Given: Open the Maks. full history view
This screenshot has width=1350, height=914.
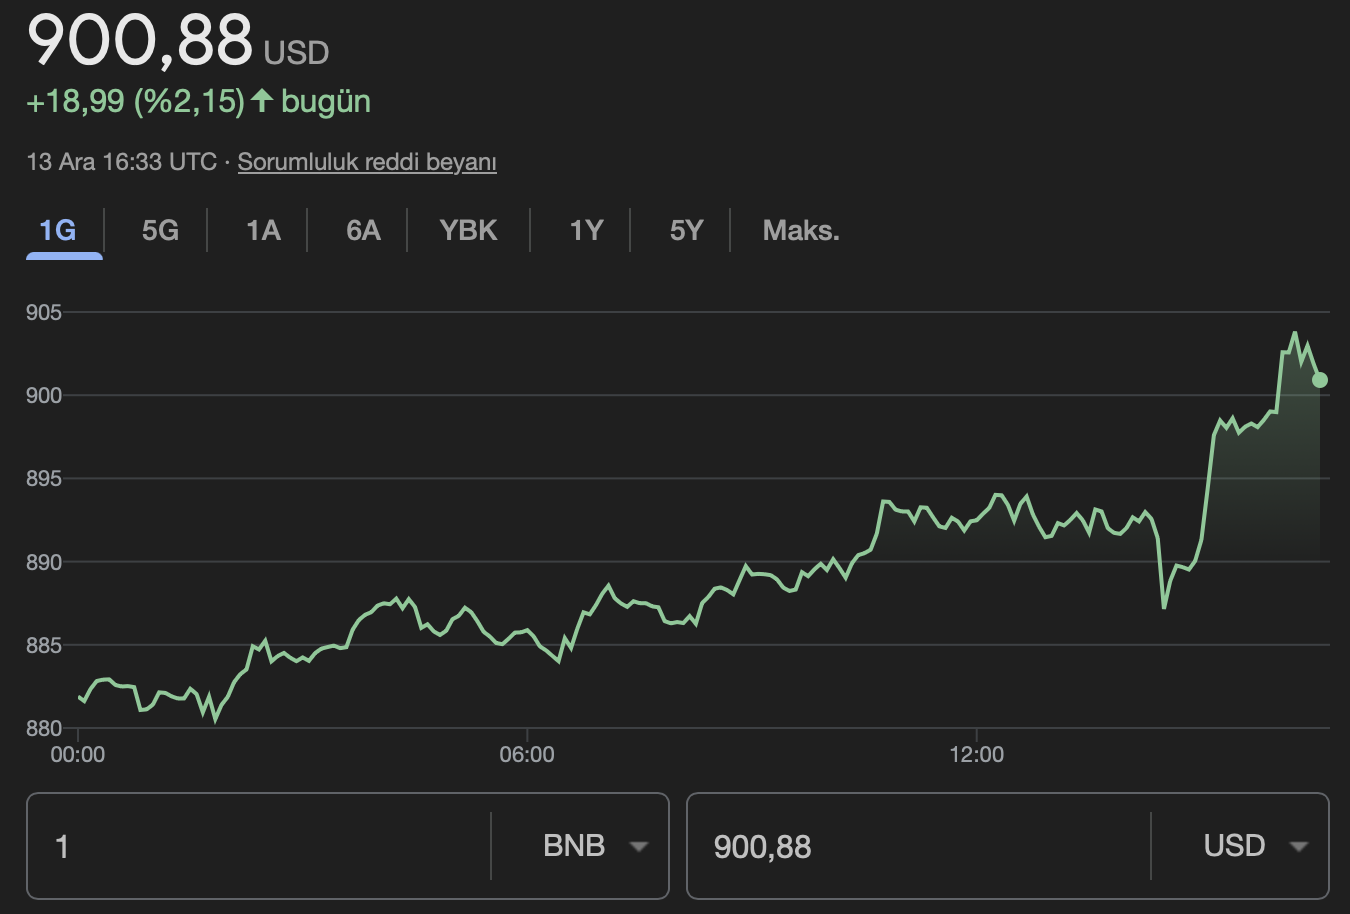Looking at the screenshot, I should click(x=799, y=230).
